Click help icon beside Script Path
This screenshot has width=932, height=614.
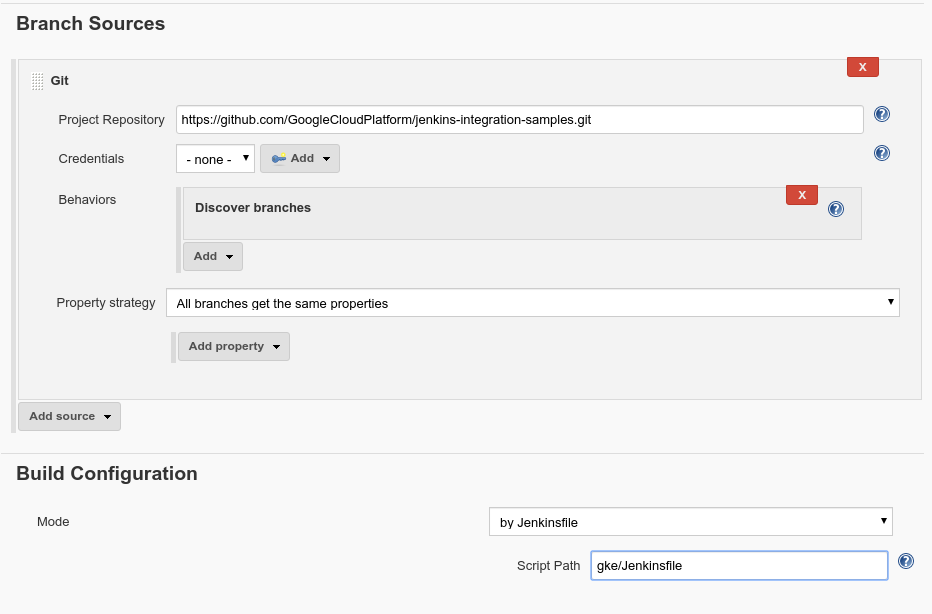[x=905, y=561]
